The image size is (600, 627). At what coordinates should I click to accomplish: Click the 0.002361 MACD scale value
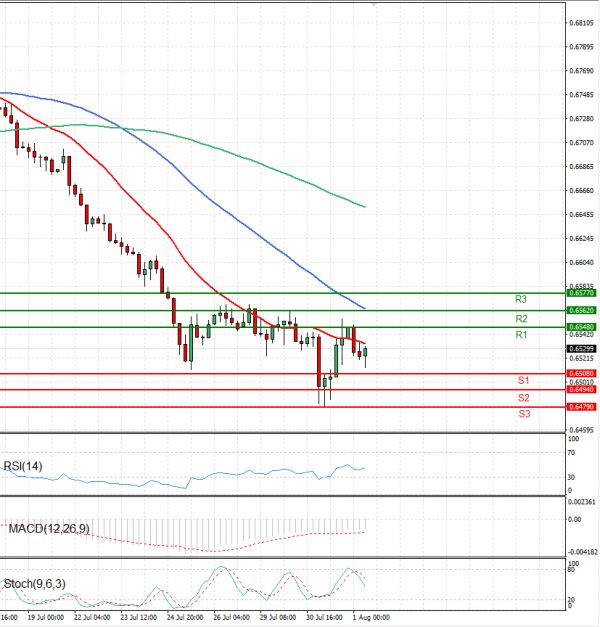pyautogui.click(x=582, y=502)
